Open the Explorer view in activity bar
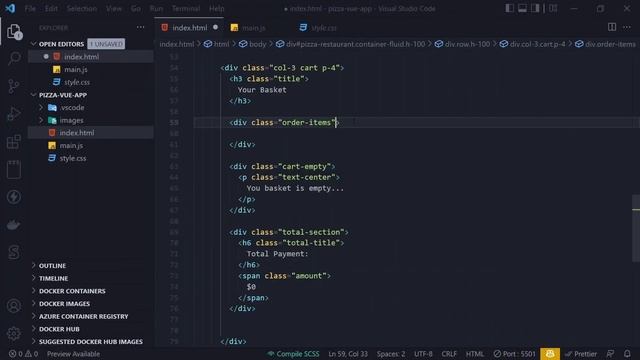The image size is (640, 360). [x=14, y=31]
